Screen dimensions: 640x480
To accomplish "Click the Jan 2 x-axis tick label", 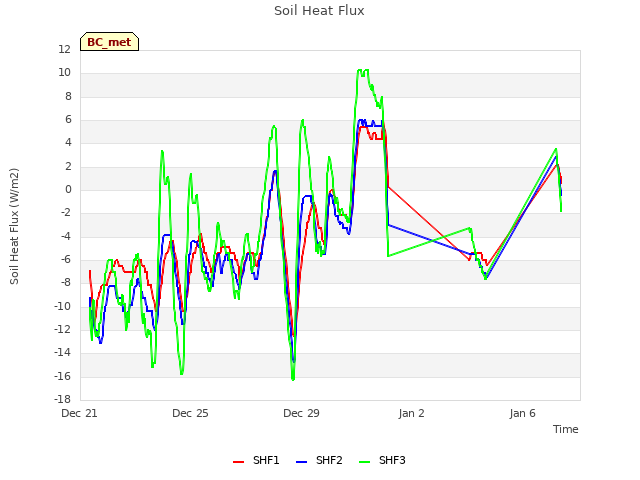I will click(411, 413).
